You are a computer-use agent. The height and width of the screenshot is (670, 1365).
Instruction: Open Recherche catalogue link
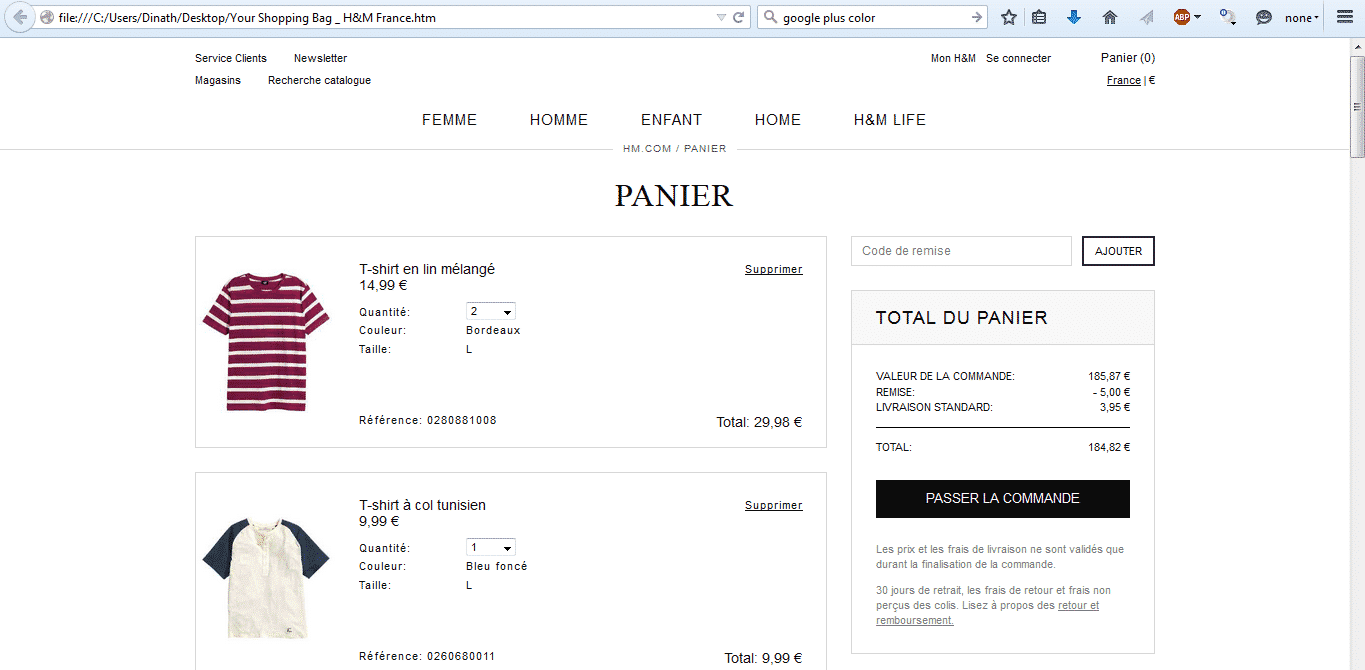319,80
